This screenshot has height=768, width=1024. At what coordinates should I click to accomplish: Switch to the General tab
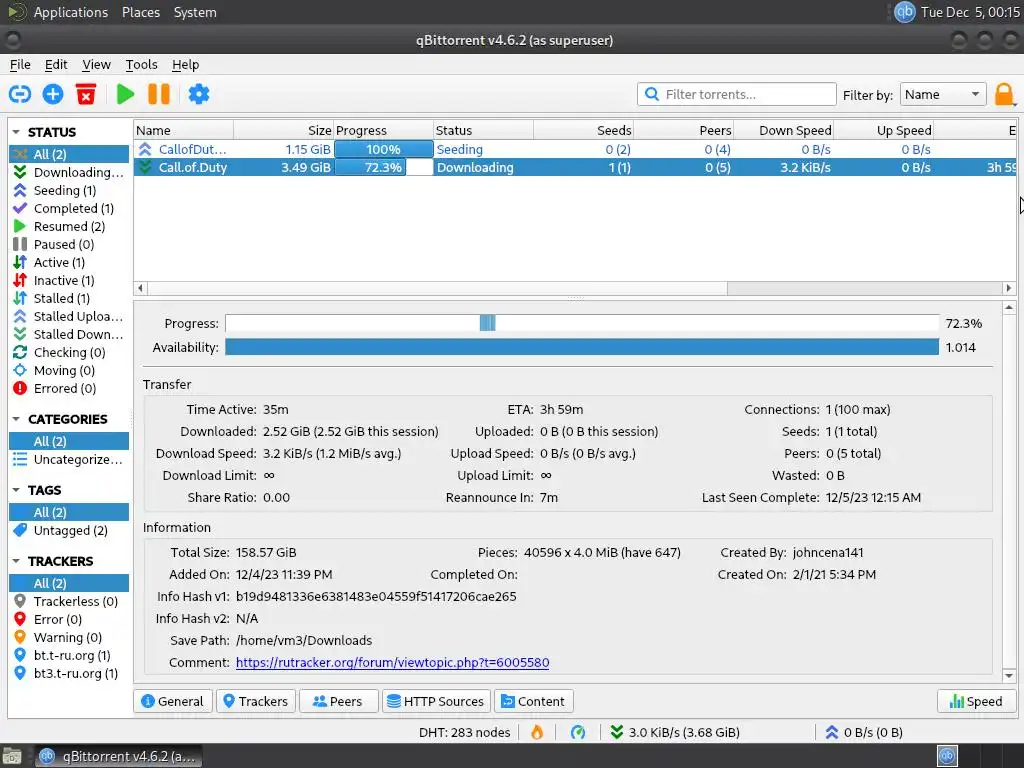click(173, 701)
